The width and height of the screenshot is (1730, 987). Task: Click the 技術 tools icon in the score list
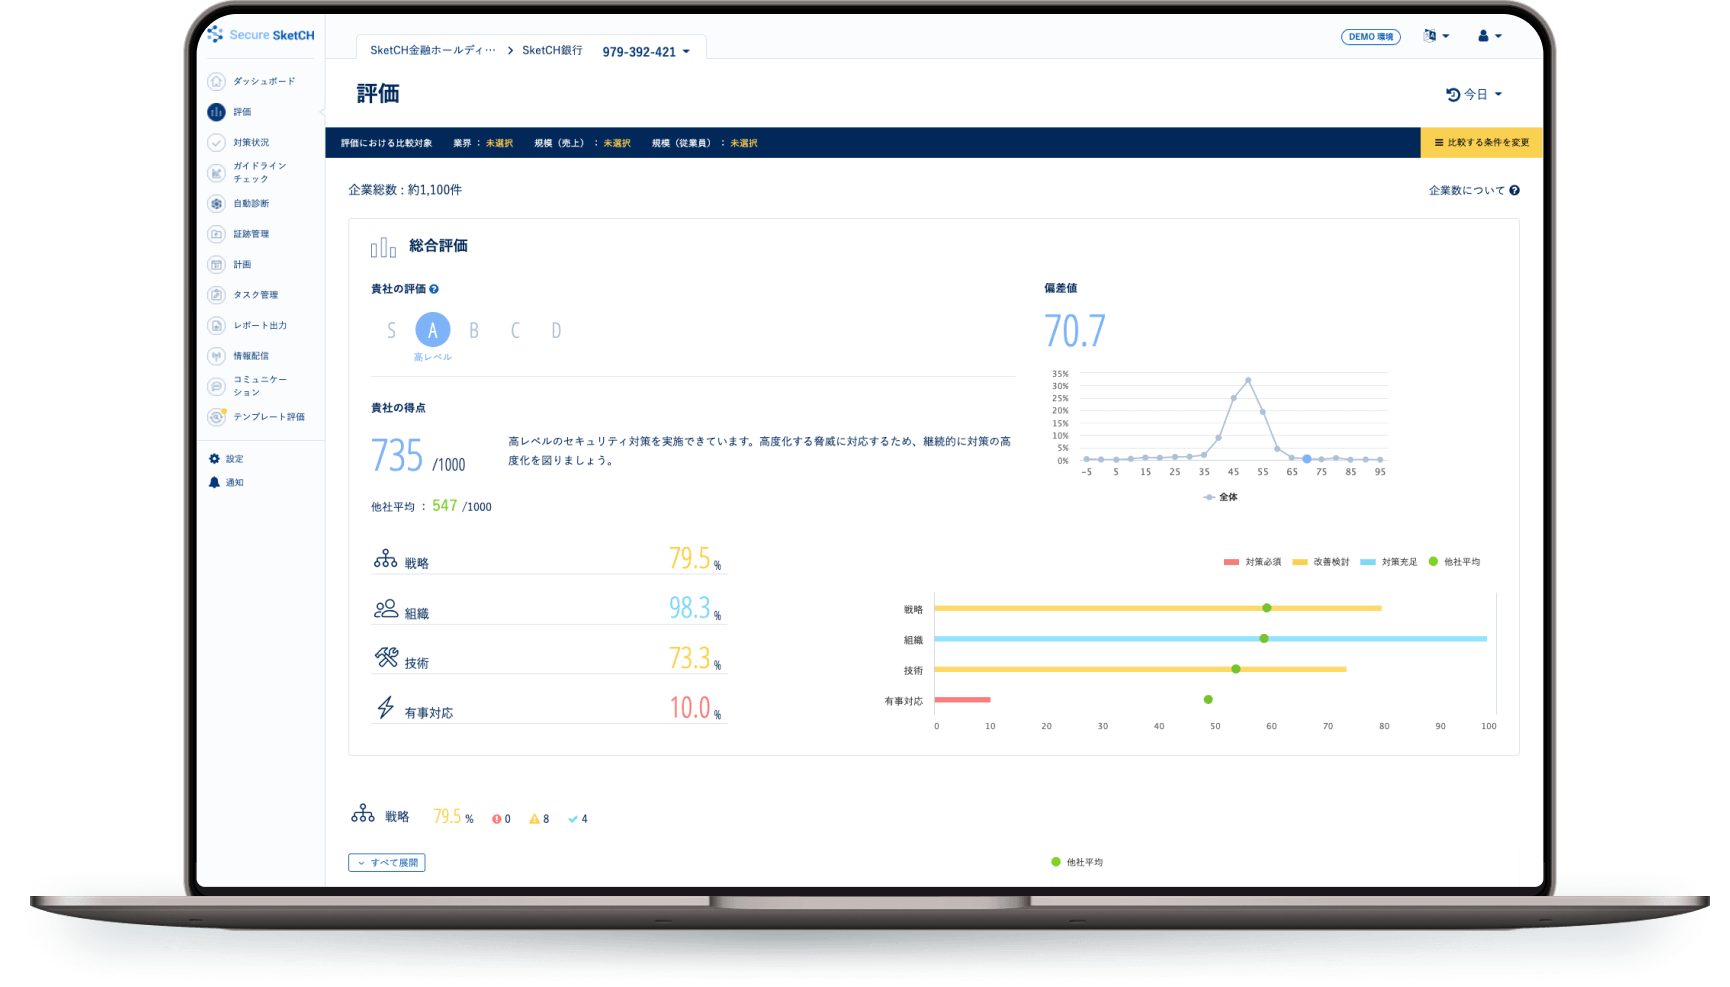click(x=386, y=657)
